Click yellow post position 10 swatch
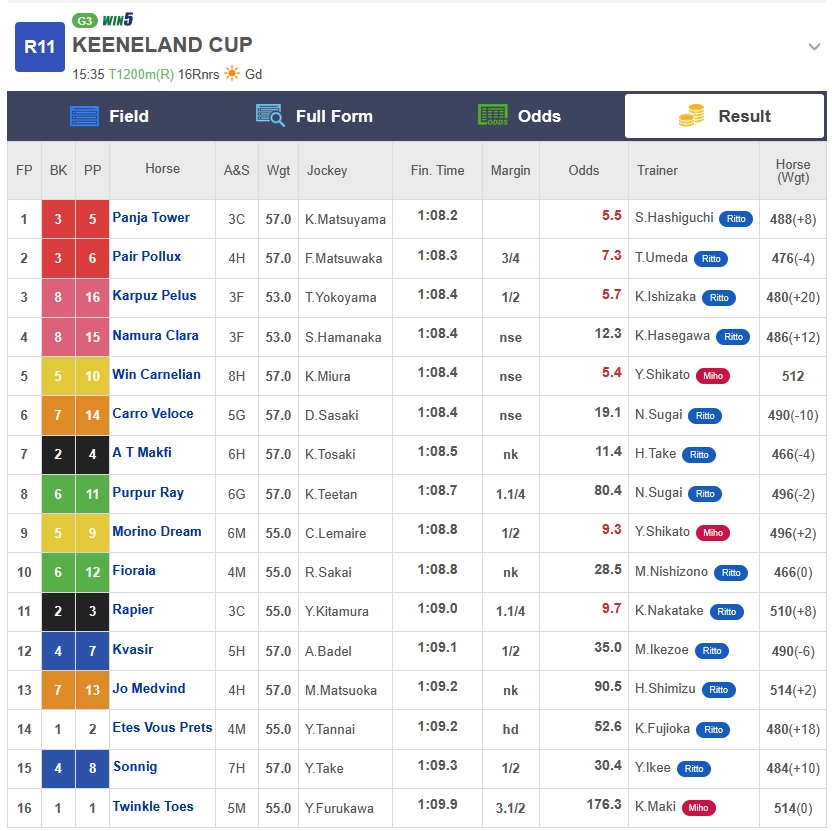This screenshot has width=832, height=831. click(92, 376)
